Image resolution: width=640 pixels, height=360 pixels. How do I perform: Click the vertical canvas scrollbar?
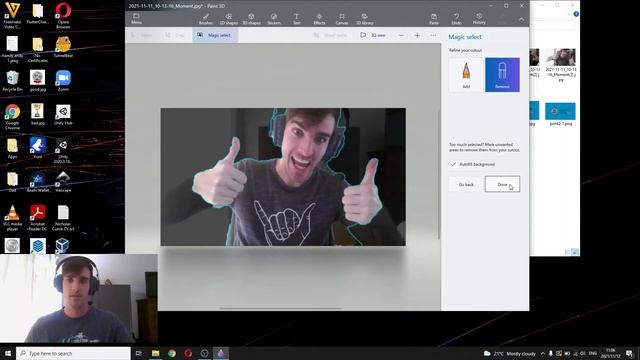pos(439,175)
